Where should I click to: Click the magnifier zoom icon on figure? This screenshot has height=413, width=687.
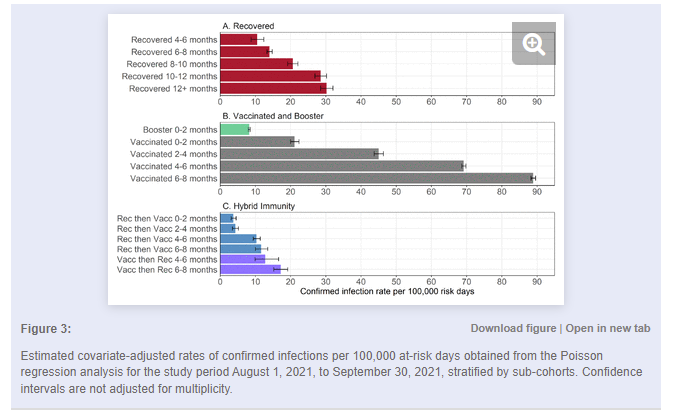533,43
